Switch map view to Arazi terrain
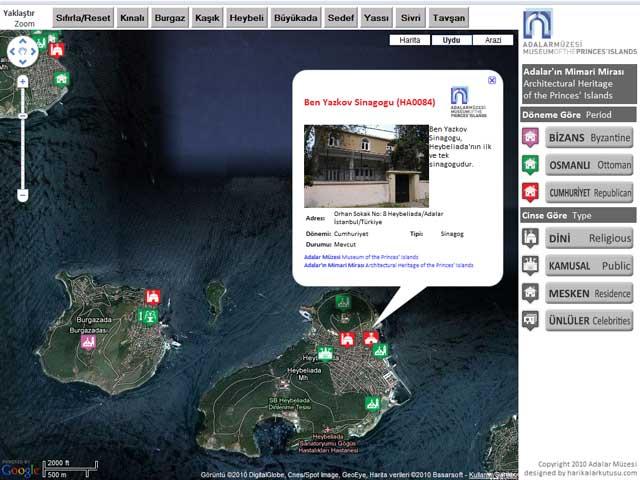Image resolution: width=640 pixels, height=480 pixels. pos(493,40)
